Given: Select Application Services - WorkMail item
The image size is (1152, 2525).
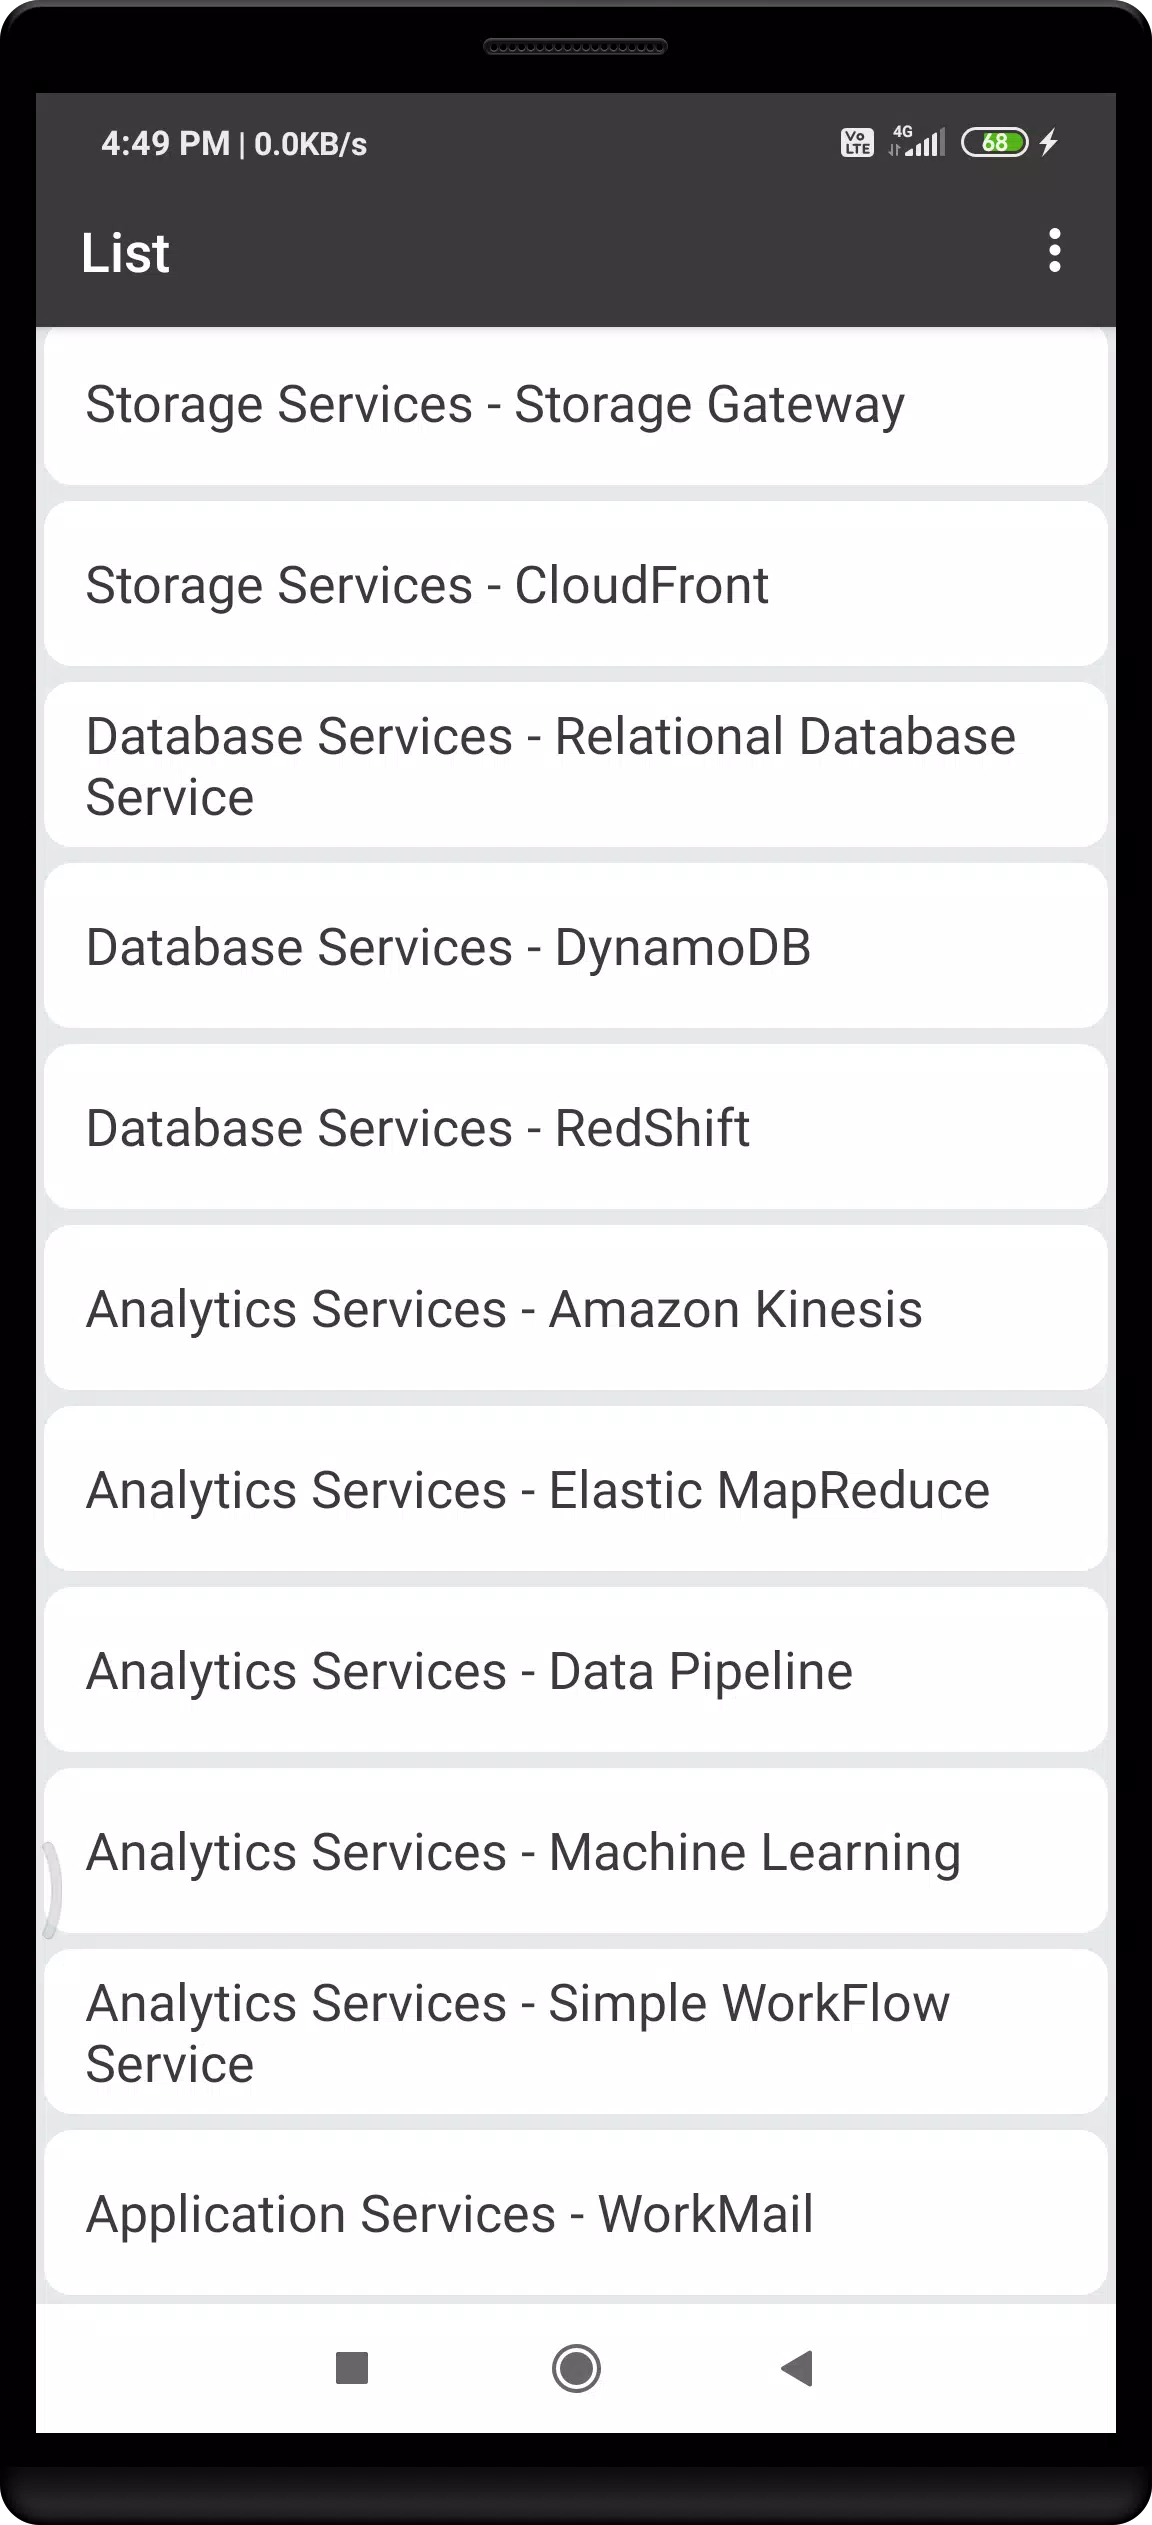Looking at the screenshot, I should point(576,2214).
